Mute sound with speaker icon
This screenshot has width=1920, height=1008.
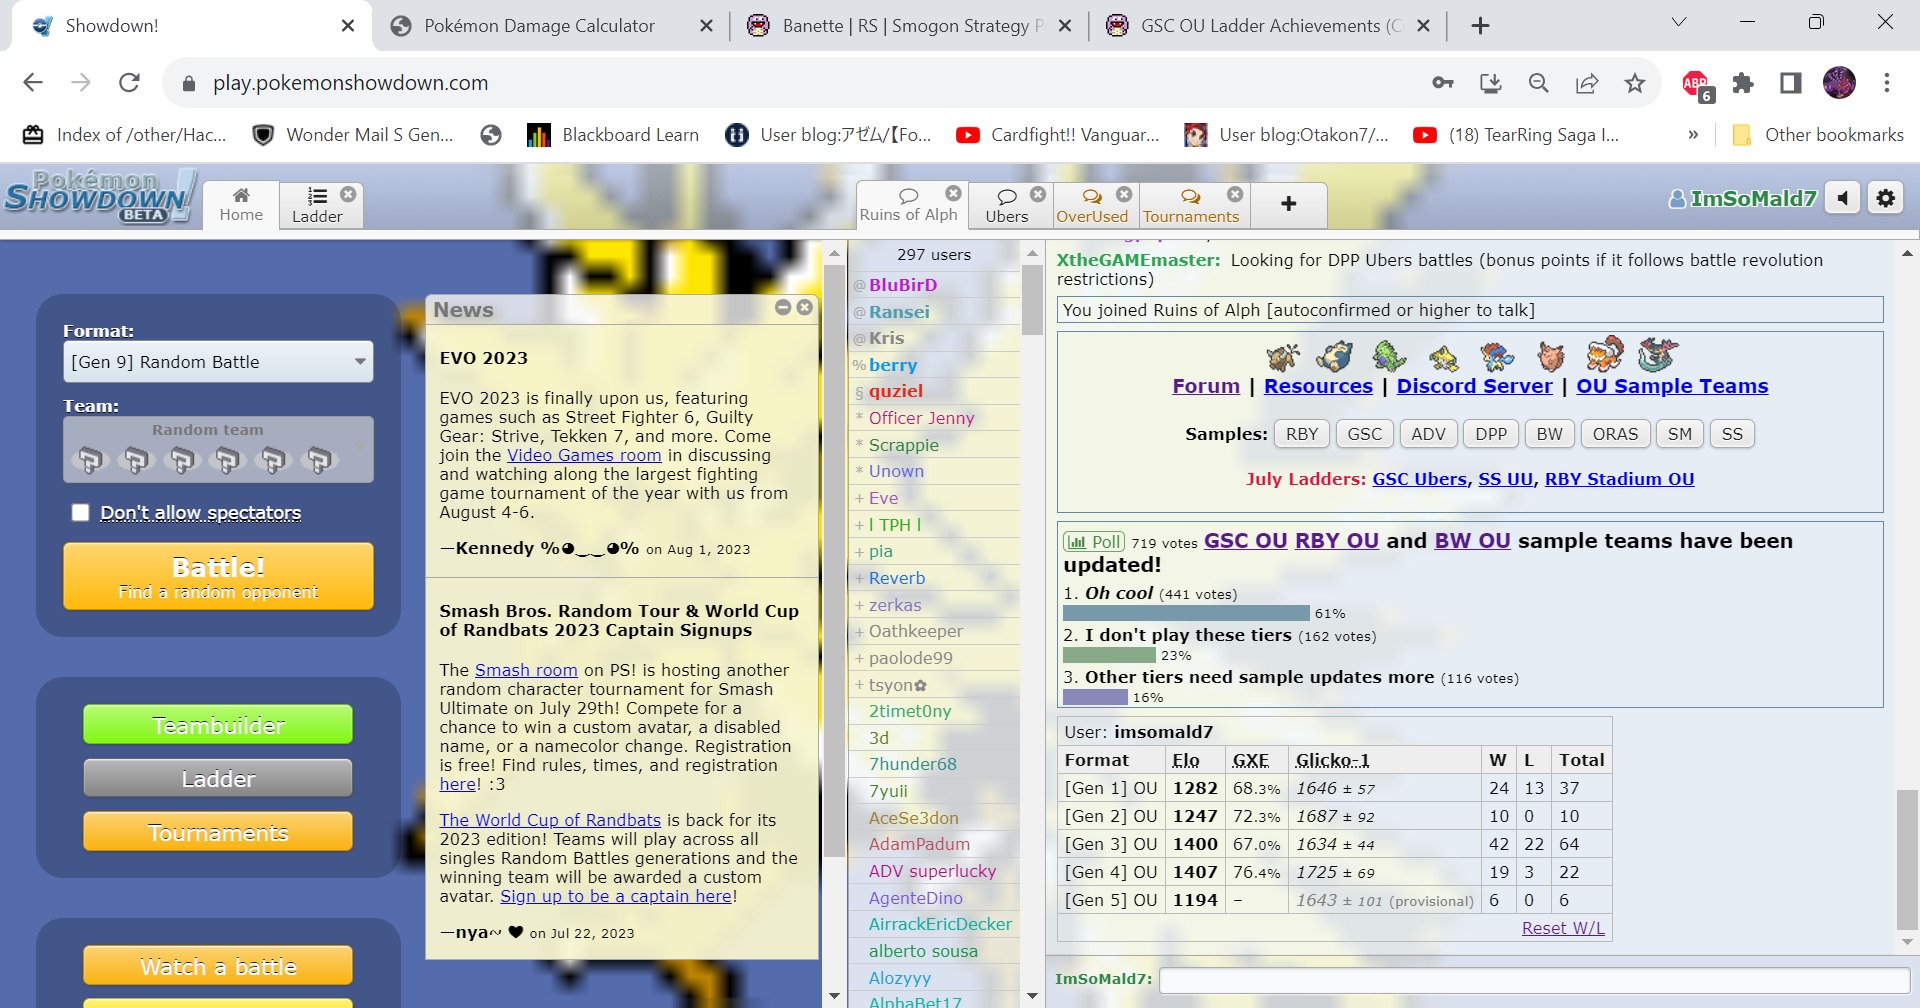(1842, 198)
